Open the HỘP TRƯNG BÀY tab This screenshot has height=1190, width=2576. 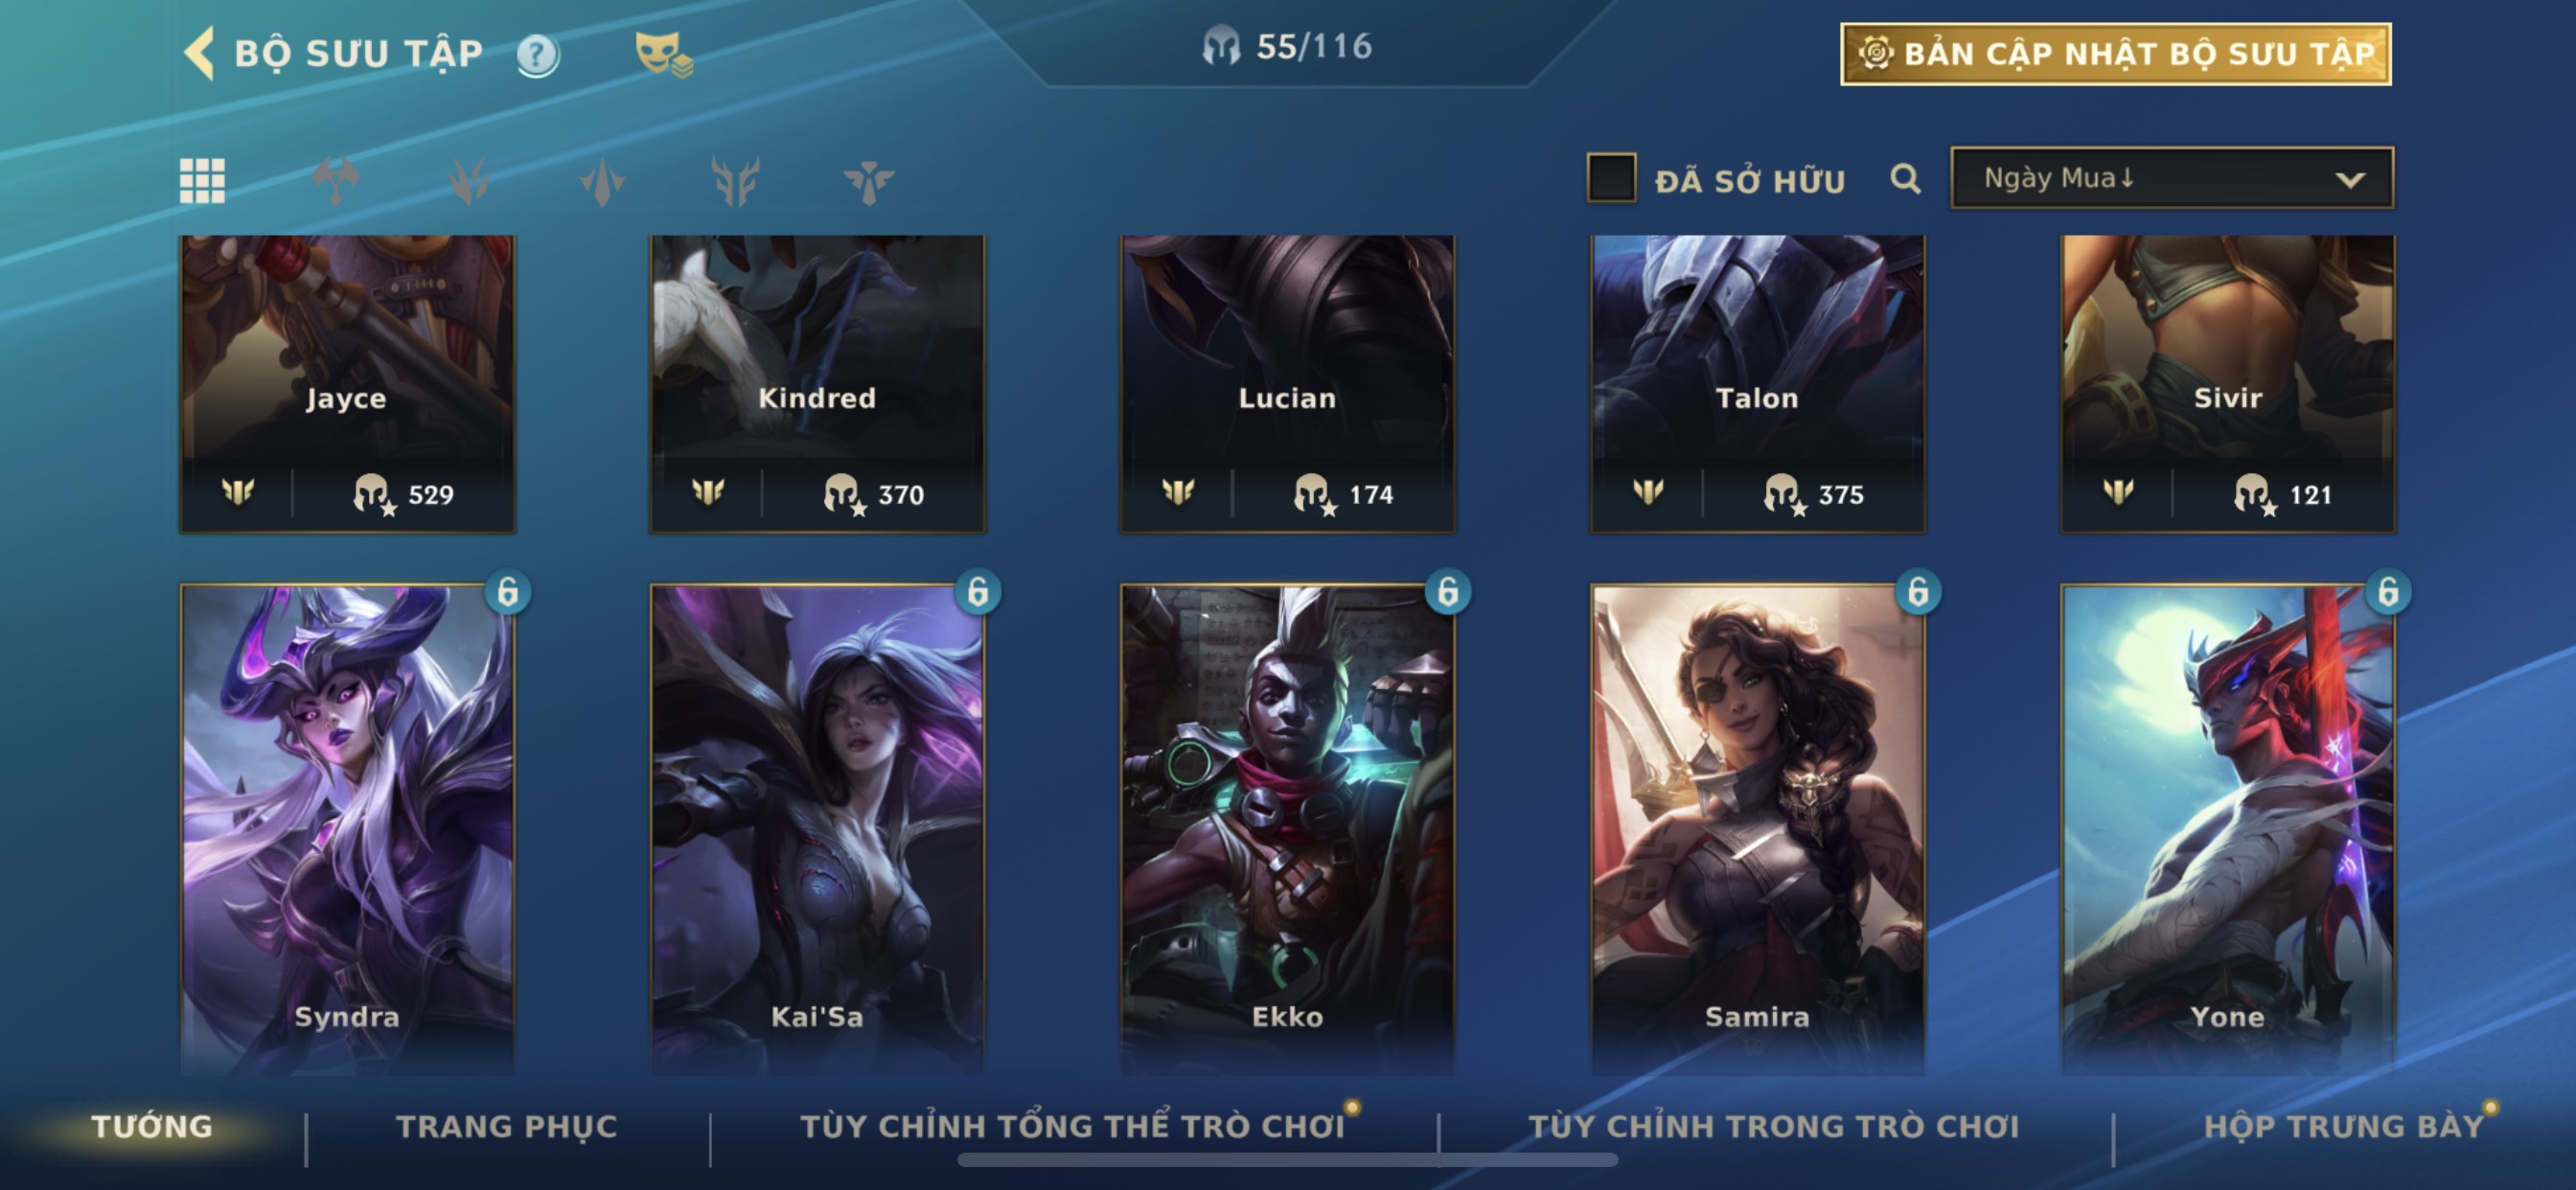point(2343,1127)
